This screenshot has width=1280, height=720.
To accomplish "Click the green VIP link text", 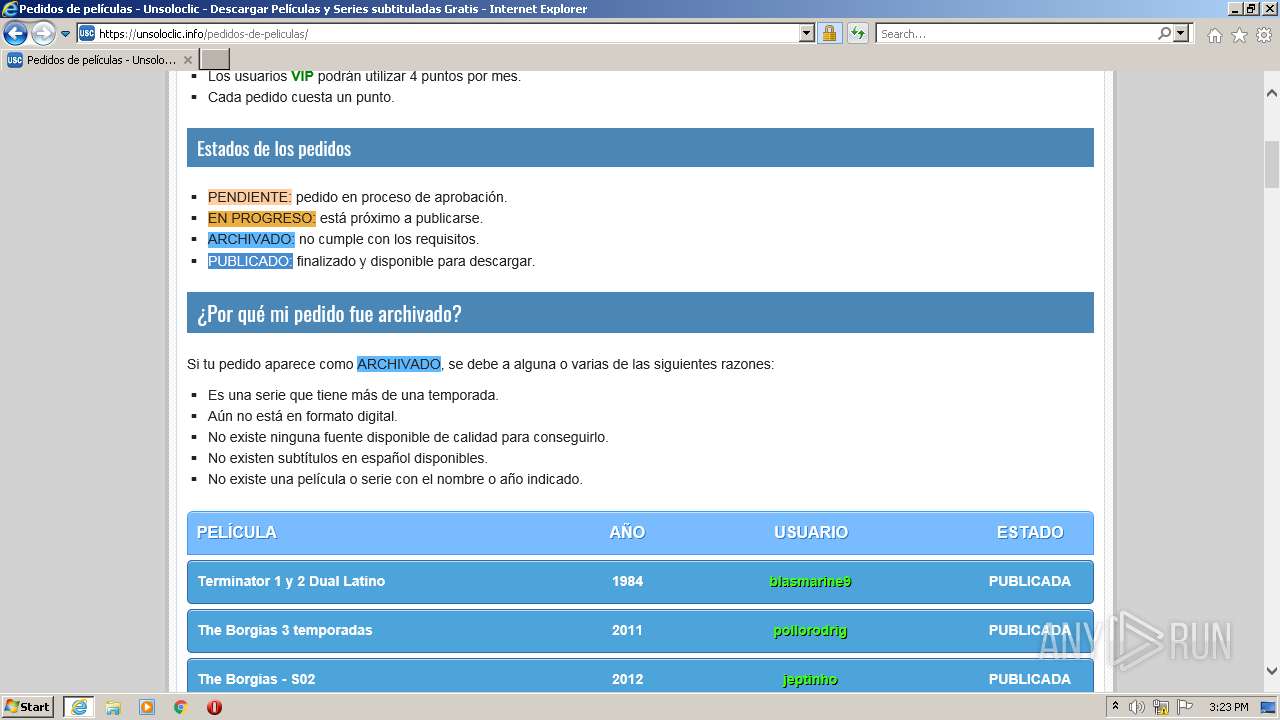I will coord(302,76).
